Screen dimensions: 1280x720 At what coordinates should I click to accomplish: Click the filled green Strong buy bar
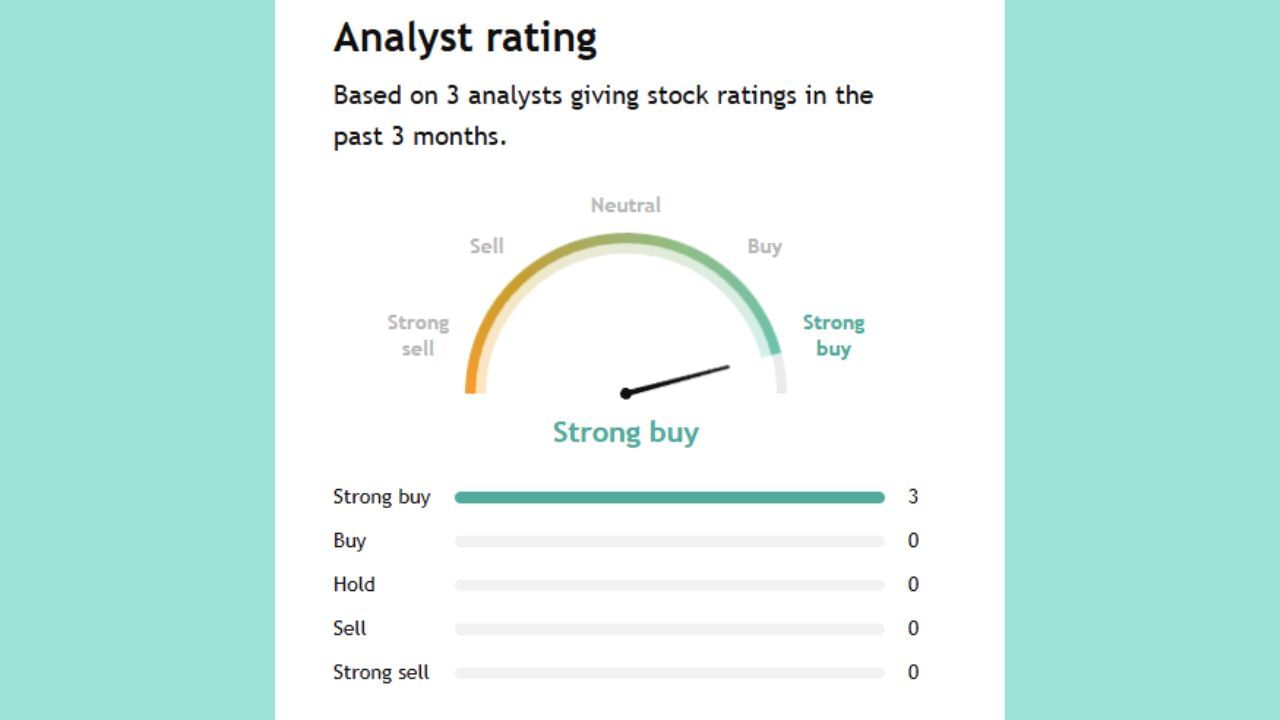click(669, 497)
